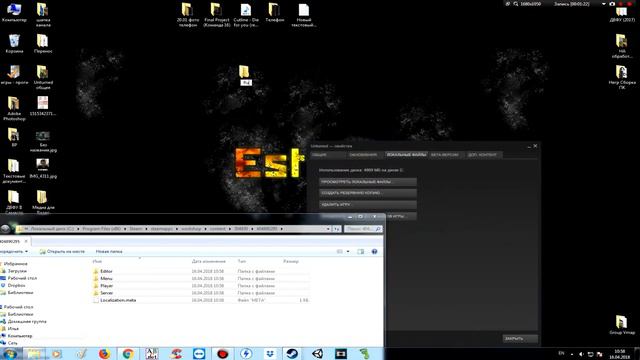Switch to ДОП. КОНТЕНТ tab in Steam properties
The image size is (640, 360).
483,155
